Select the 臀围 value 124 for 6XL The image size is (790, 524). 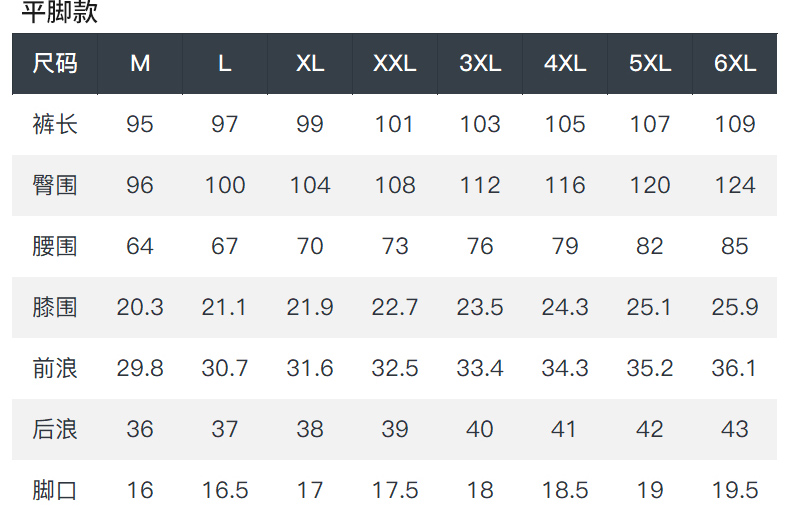tap(735, 185)
